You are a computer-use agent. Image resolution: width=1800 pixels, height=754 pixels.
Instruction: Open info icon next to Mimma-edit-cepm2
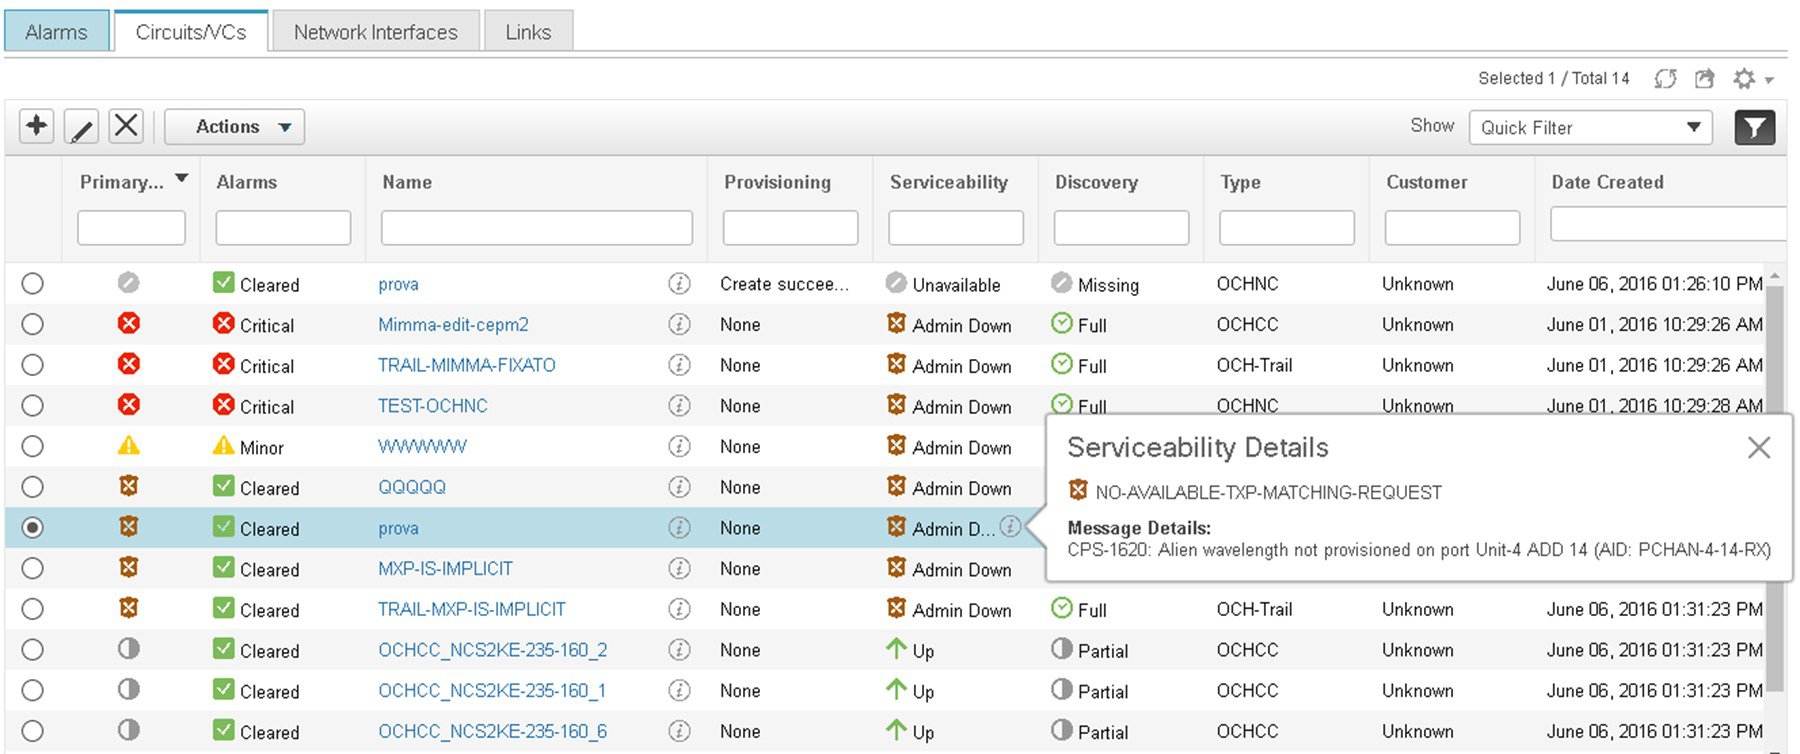(679, 325)
